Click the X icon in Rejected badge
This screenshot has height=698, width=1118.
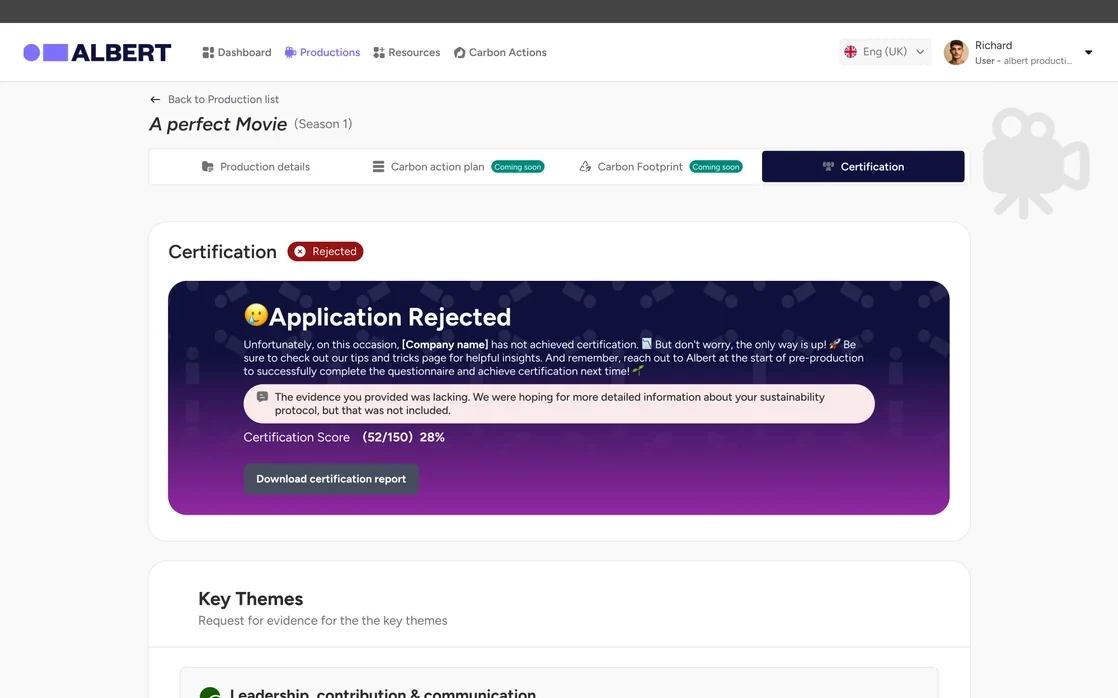pos(300,251)
